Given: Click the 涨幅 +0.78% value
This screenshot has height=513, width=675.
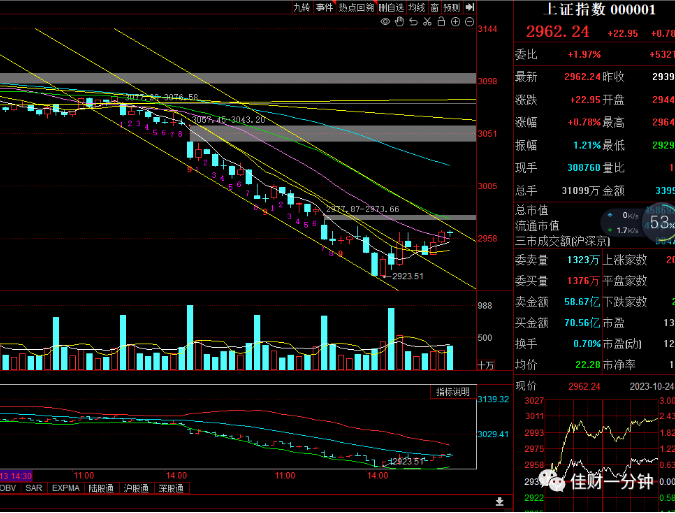Looking at the screenshot, I should pyautogui.click(x=584, y=122).
